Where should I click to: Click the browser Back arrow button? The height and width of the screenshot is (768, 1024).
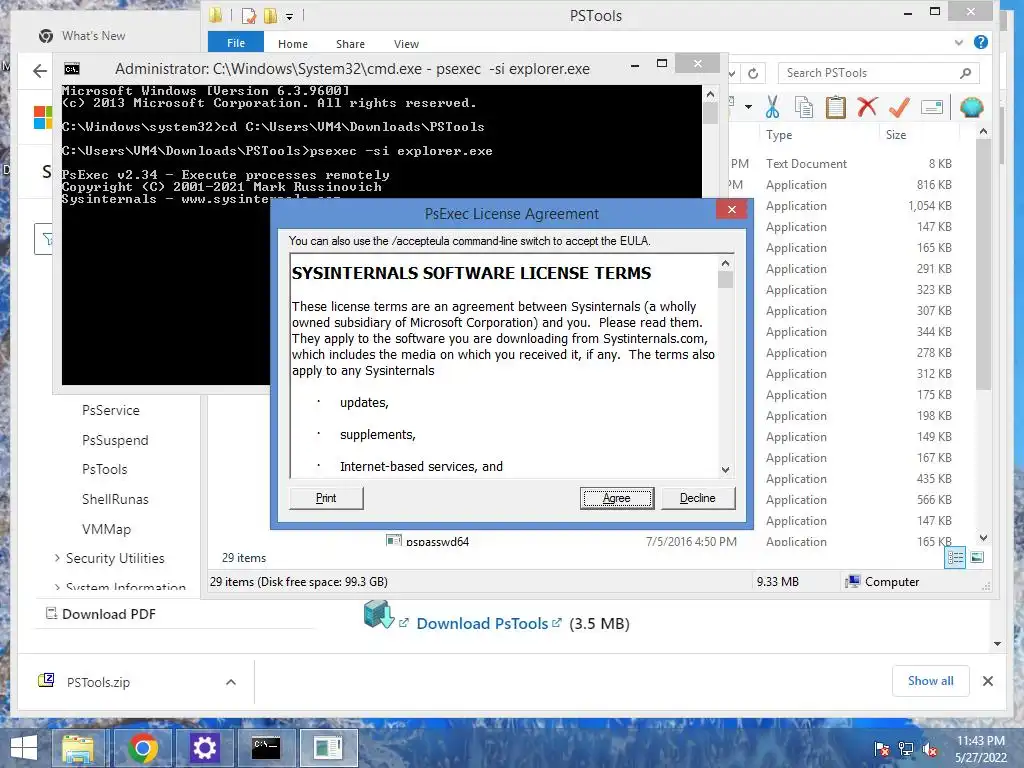coord(40,71)
